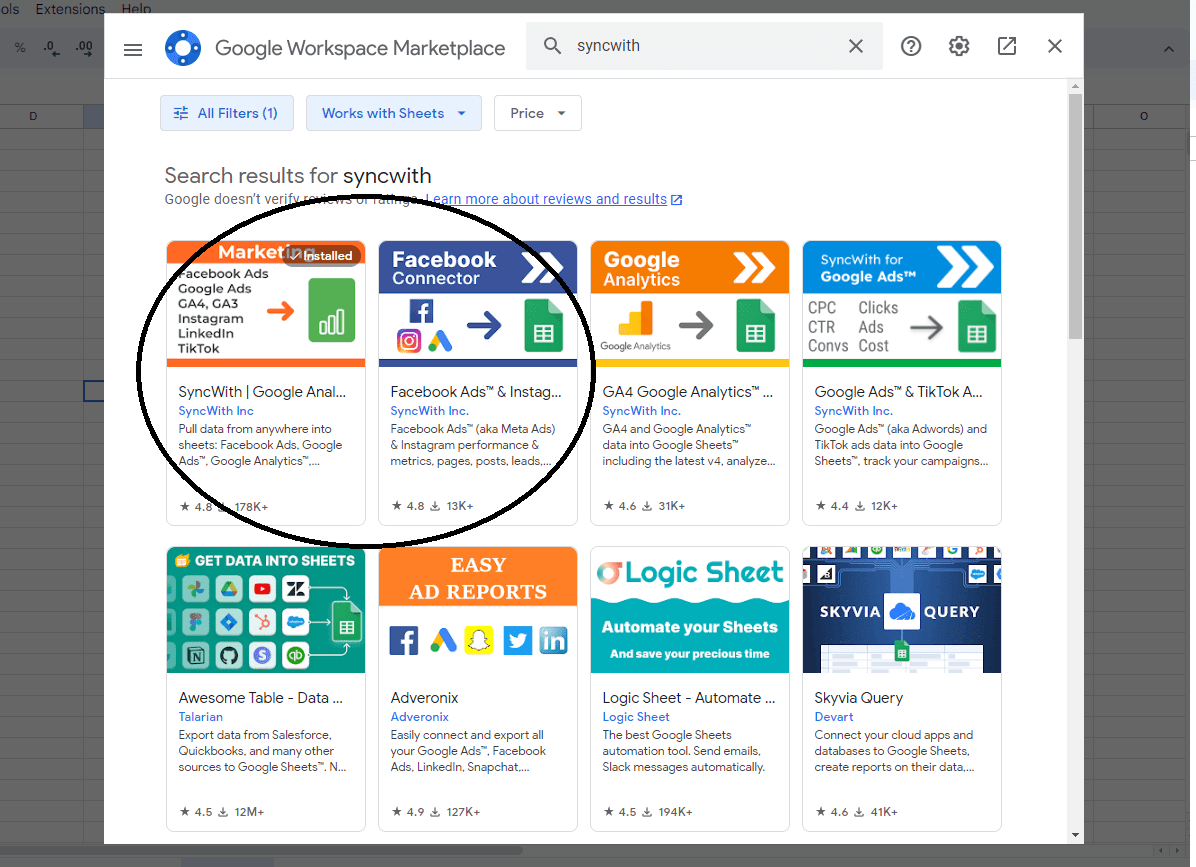Click the Talarian developer link
This screenshot has height=867, width=1196.
point(200,717)
